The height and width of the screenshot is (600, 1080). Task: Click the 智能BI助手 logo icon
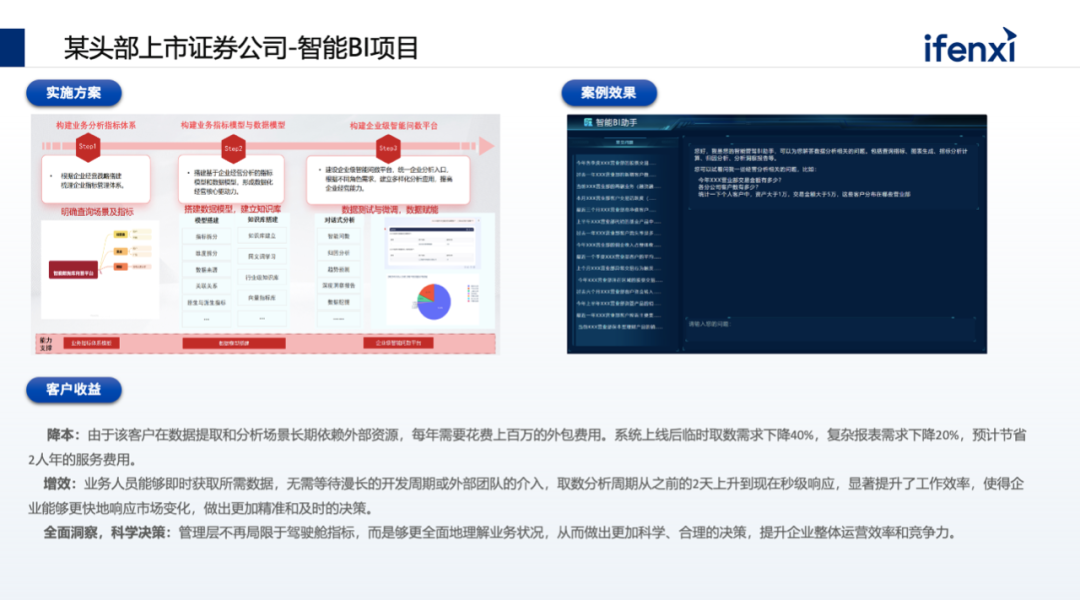(x=587, y=122)
